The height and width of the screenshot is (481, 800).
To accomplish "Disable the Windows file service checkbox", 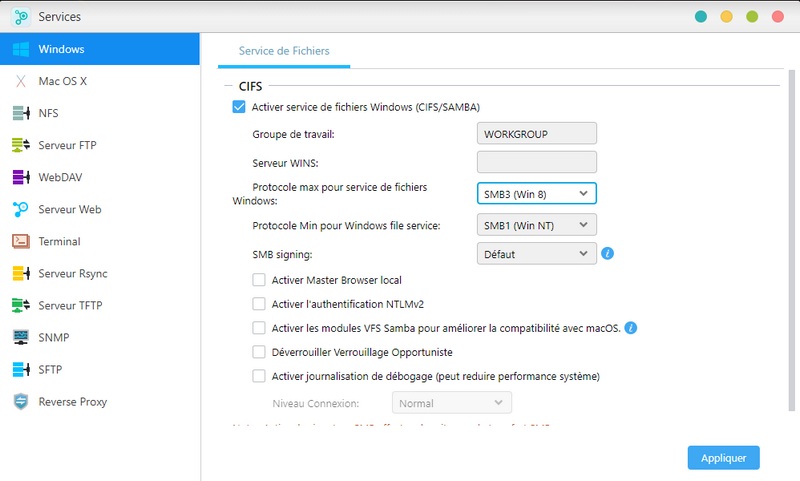I will coord(239,107).
